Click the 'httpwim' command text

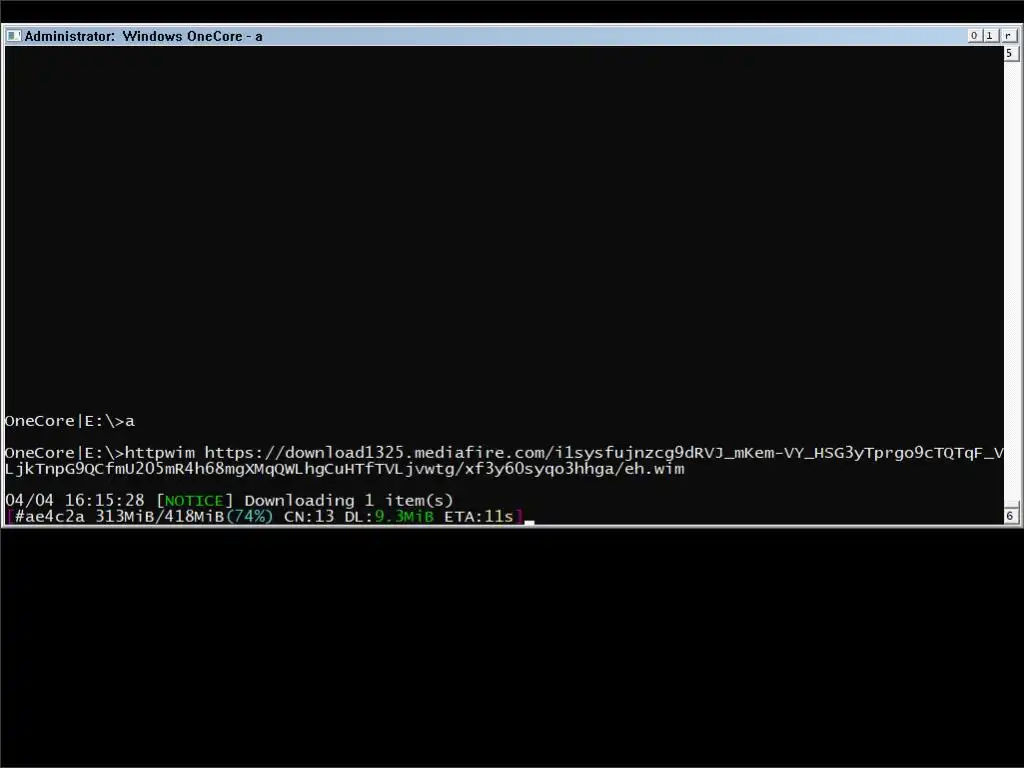point(159,453)
